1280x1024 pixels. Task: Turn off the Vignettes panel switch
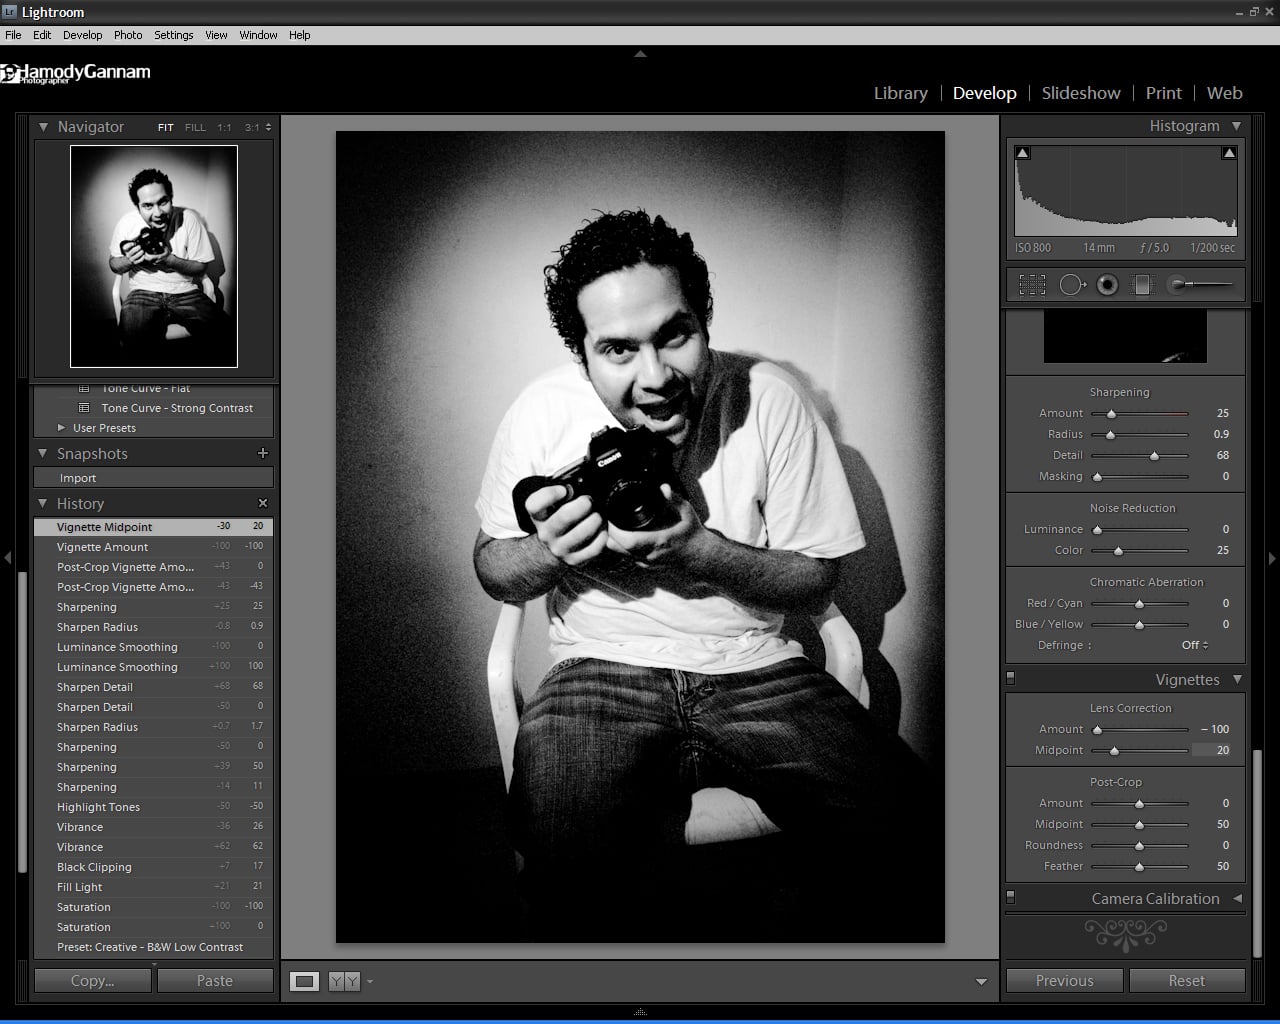tap(1010, 678)
